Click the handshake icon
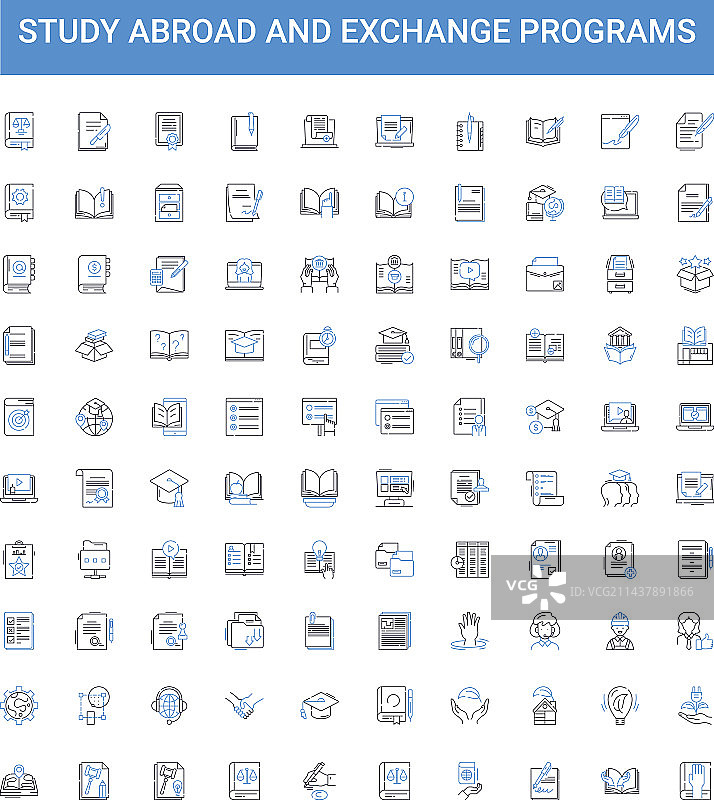Image resolution: width=714 pixels, height=800 pixels. 243,704
